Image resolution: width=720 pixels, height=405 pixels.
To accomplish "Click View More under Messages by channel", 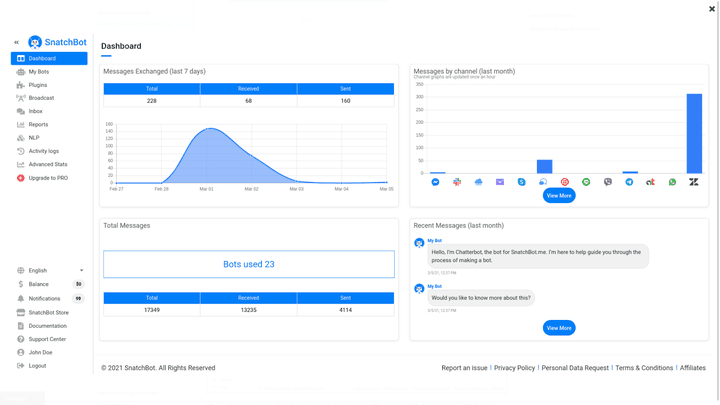I will [559, 196].
